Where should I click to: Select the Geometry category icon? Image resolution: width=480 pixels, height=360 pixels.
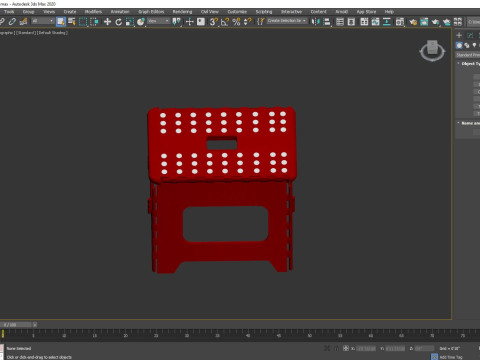(x=459, y=45)
